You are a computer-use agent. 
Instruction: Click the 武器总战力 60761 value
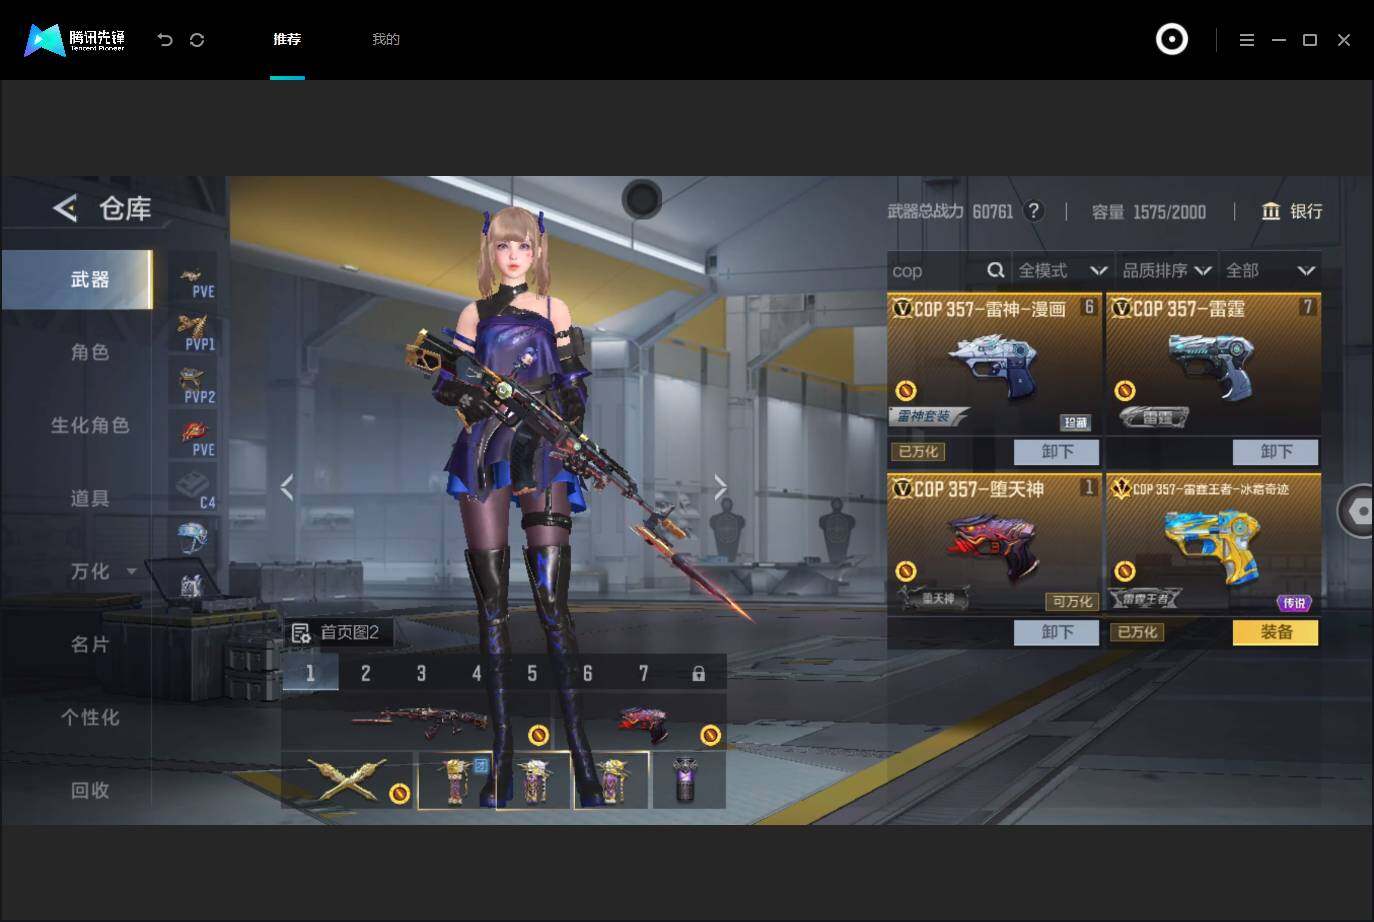[x=950, y=211]
